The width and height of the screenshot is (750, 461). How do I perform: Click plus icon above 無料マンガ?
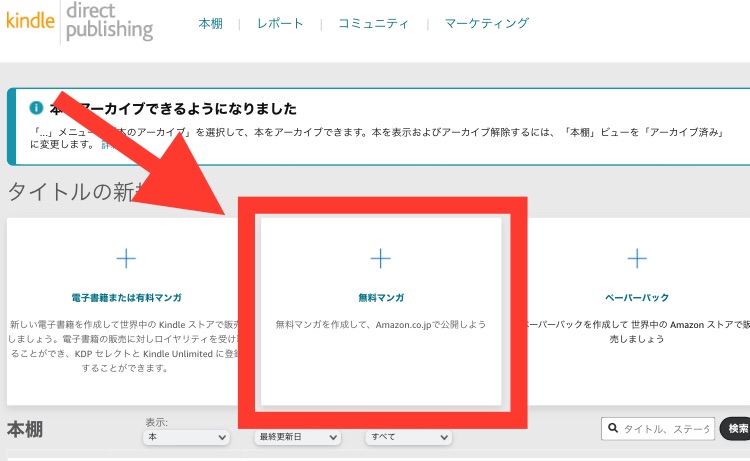click(381, 259)
